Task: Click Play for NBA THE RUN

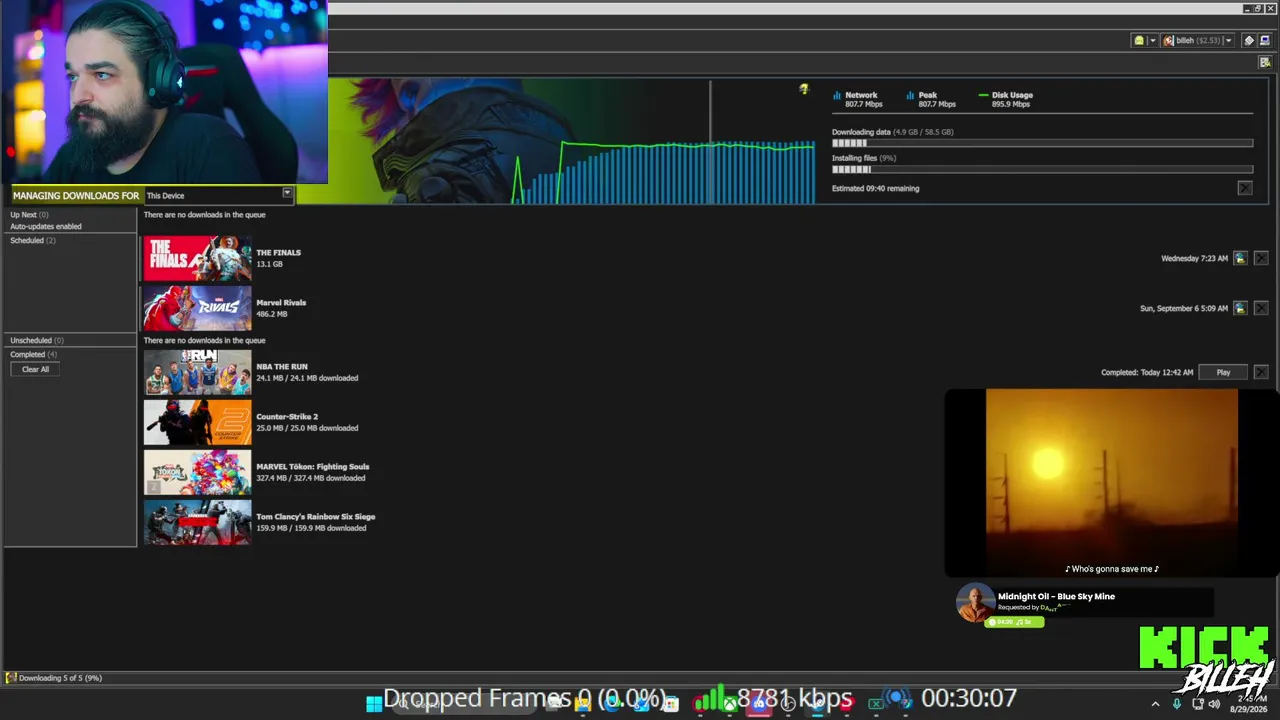Action: (x=1223, y=372)
